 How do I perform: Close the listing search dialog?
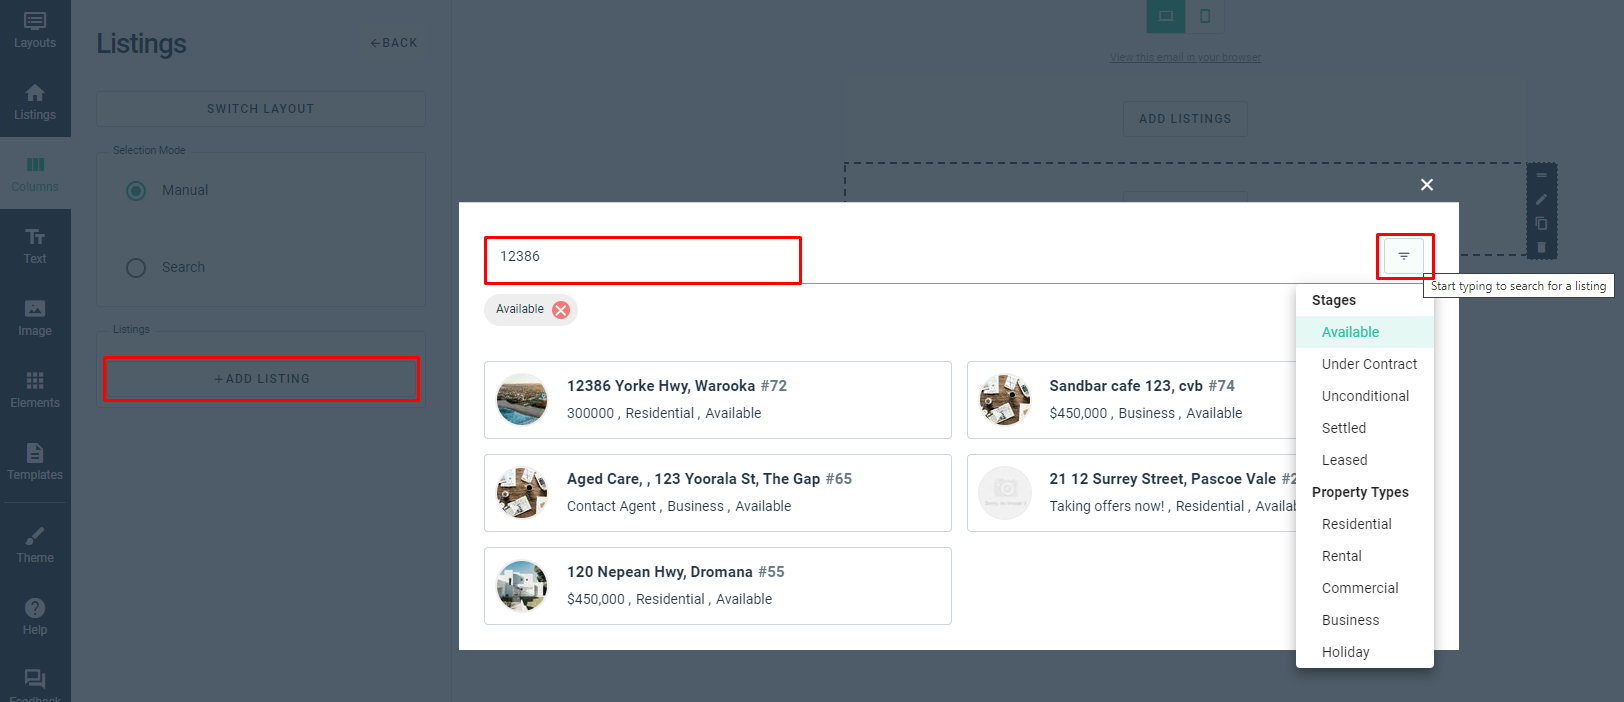[x=1427, y=184]
